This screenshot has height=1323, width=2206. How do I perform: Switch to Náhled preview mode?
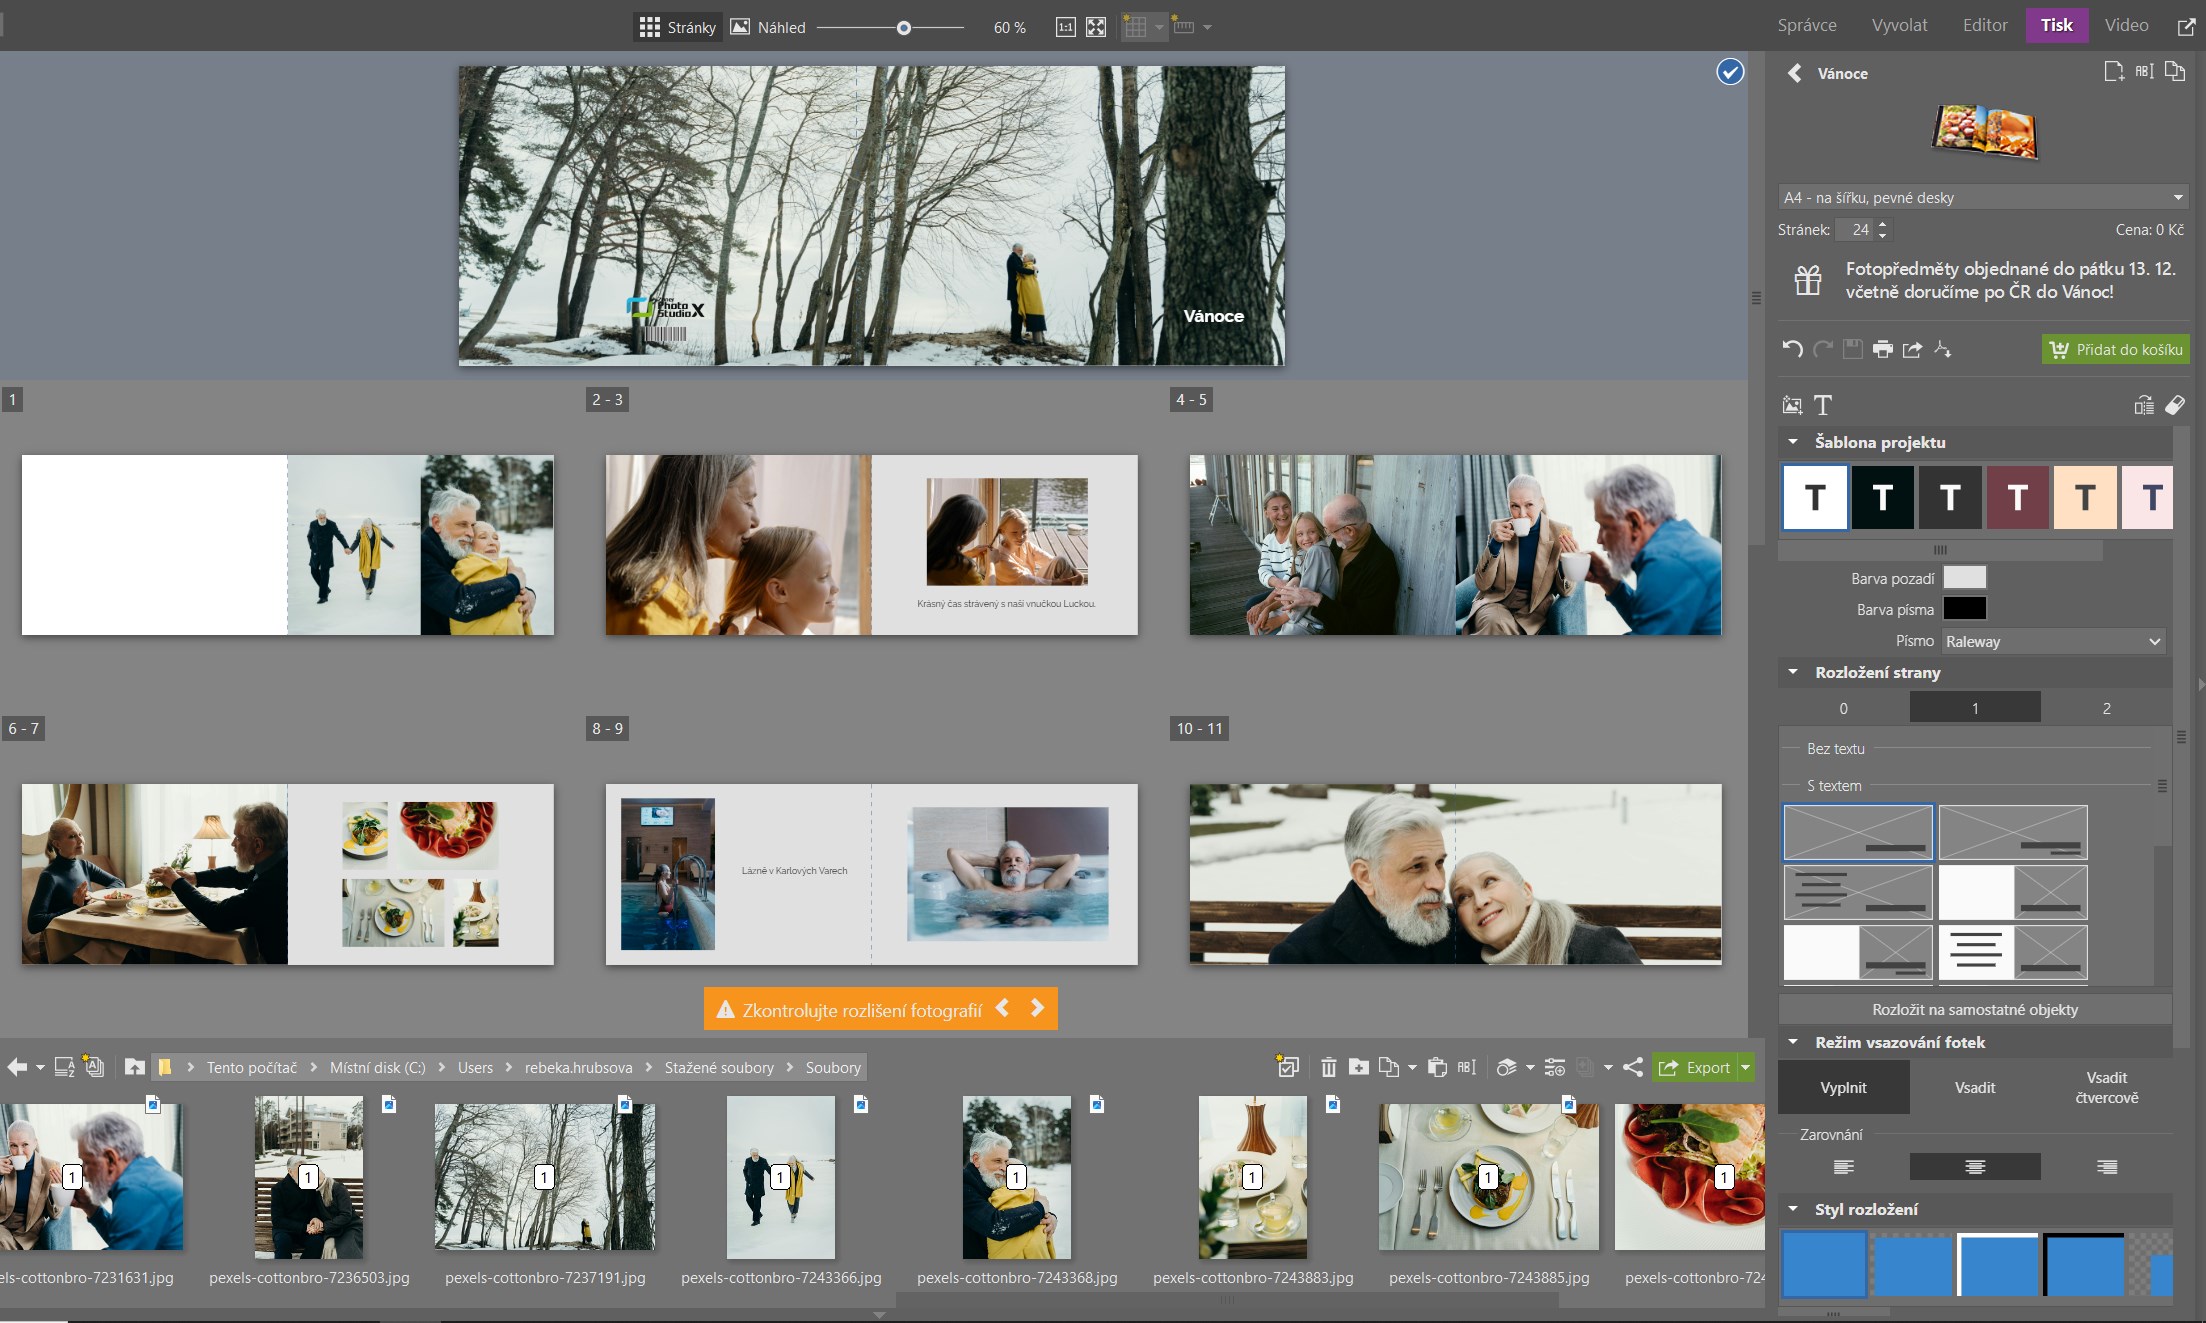coord(768,27)
